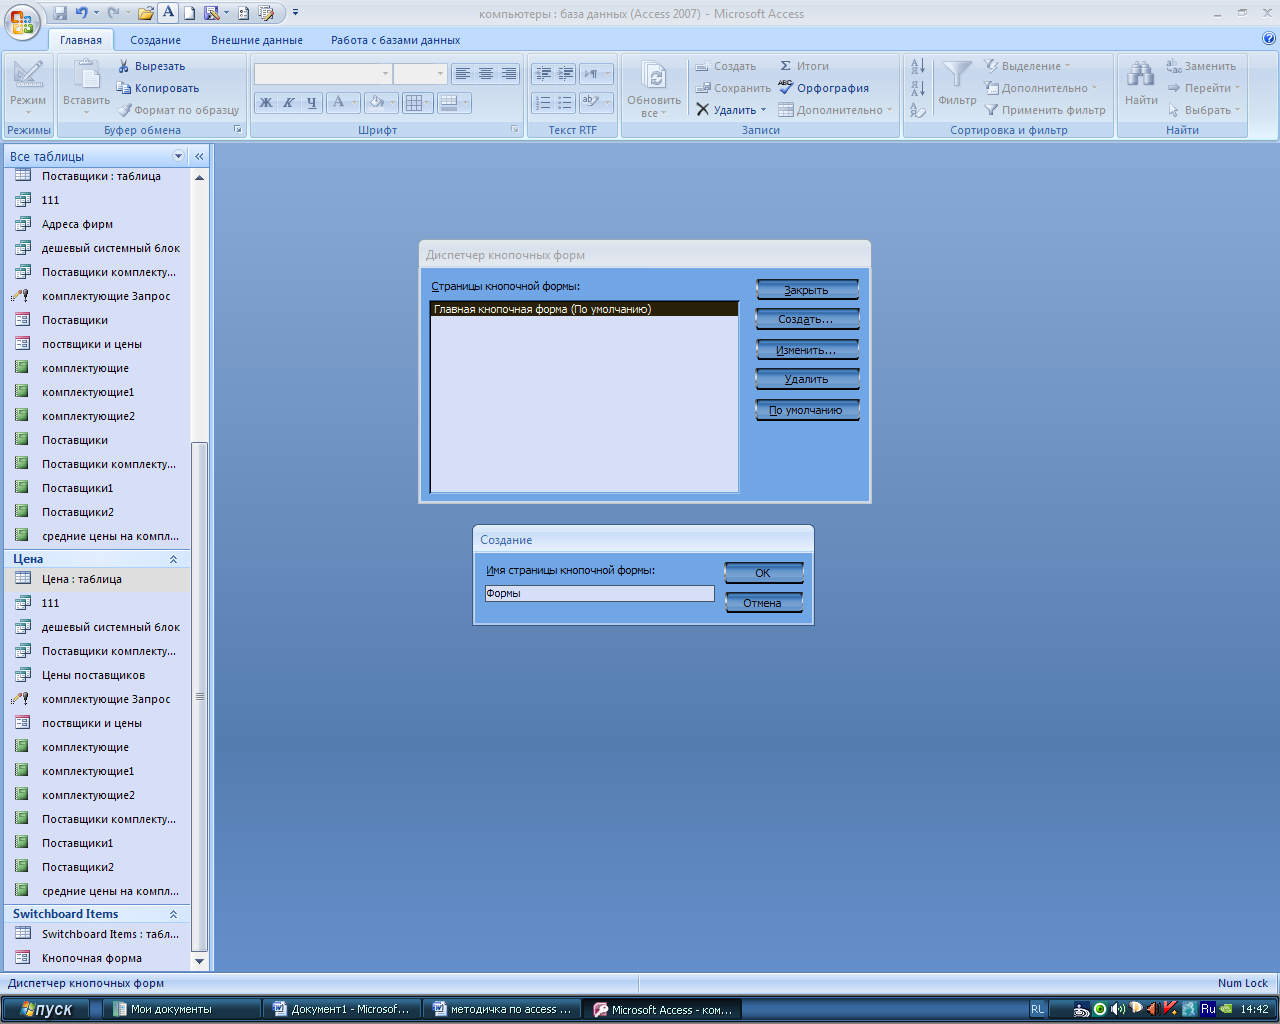Open the Выделение filter dropdown
The height and width of the screenshot is (1024, 1280).
[1027, 66]
